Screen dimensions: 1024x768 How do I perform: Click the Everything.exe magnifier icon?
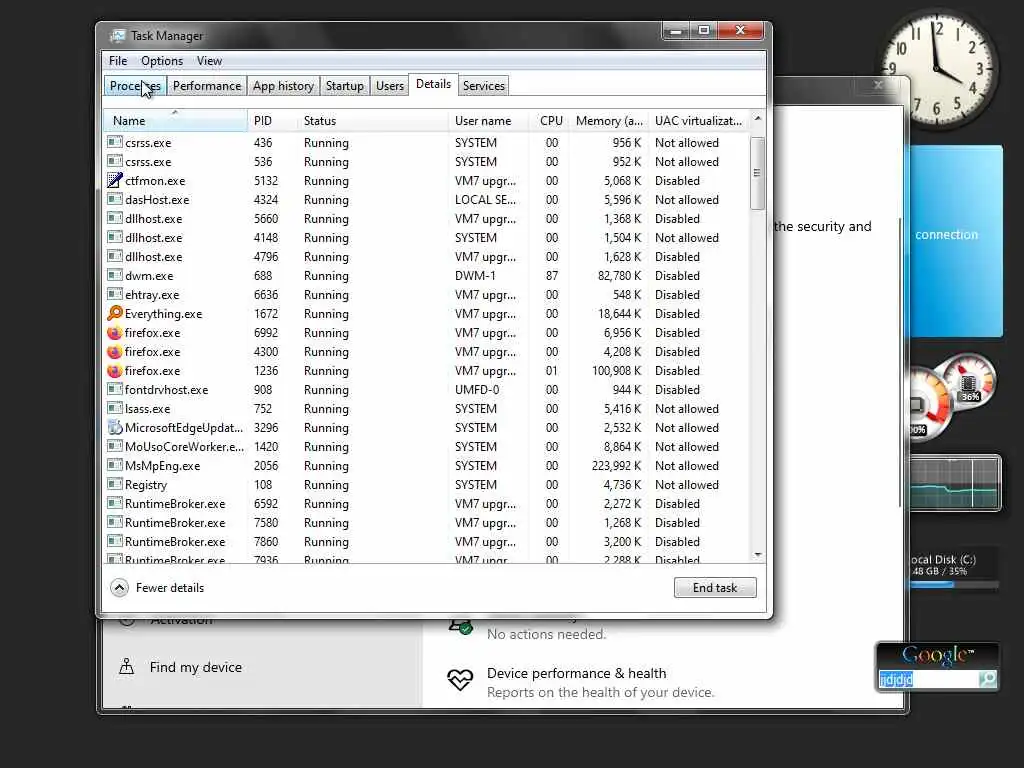115,313
